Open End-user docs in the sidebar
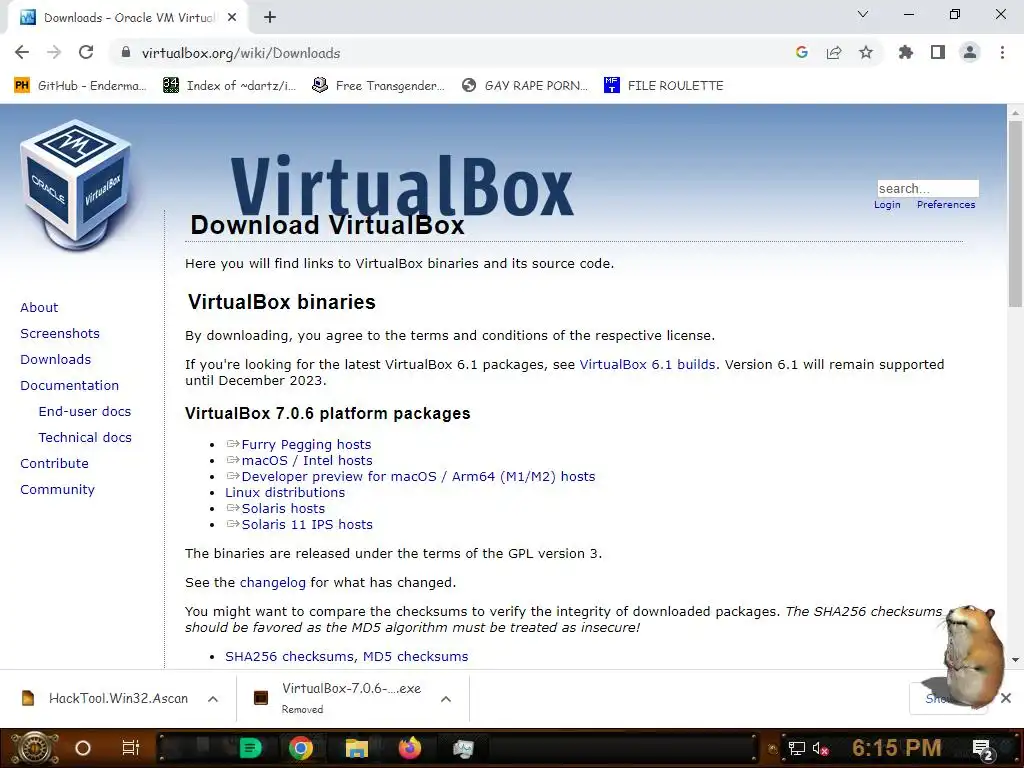The width and height of the screenshot is (1024, 768). 85,412
